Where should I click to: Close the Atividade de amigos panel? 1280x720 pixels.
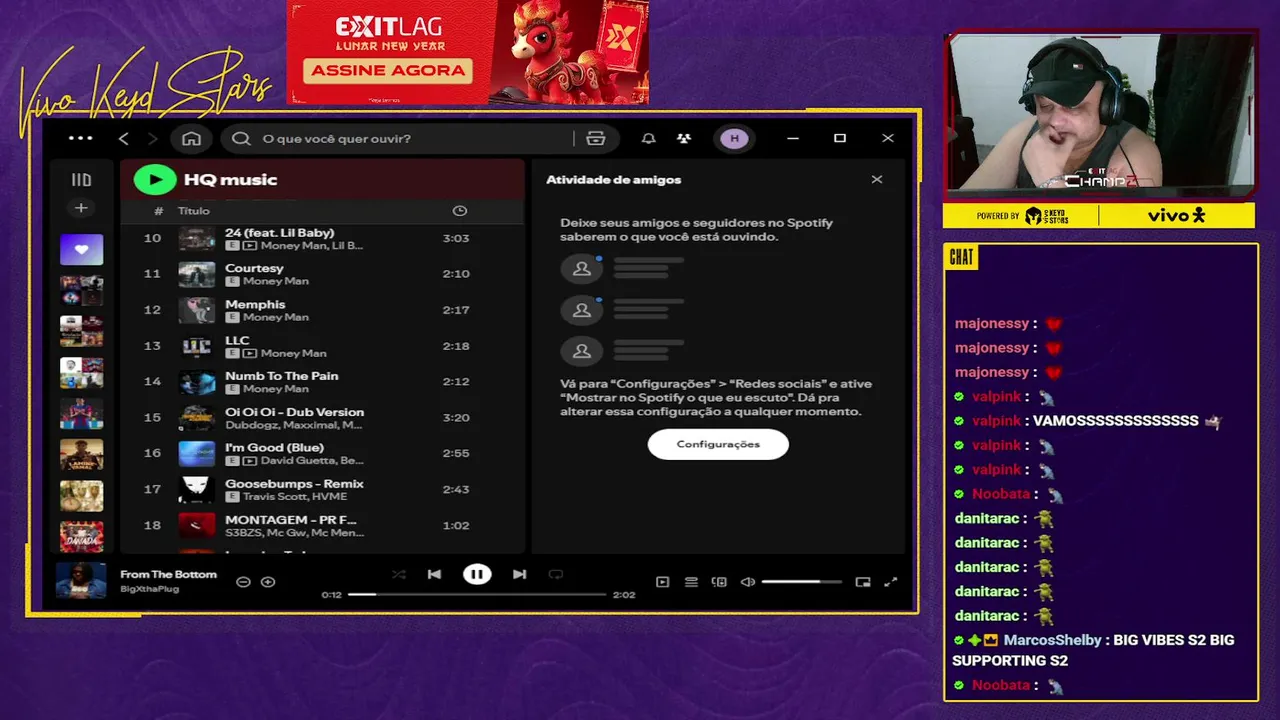click(x=877, y=180)
